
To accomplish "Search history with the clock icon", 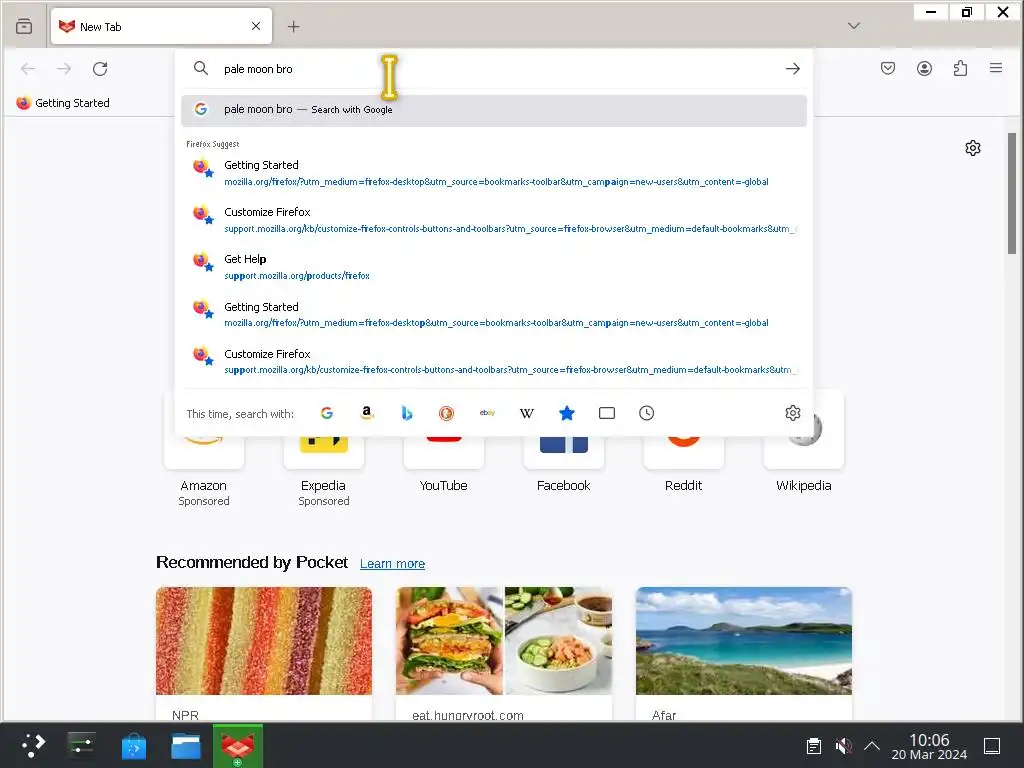I will (x=647, y=413).
